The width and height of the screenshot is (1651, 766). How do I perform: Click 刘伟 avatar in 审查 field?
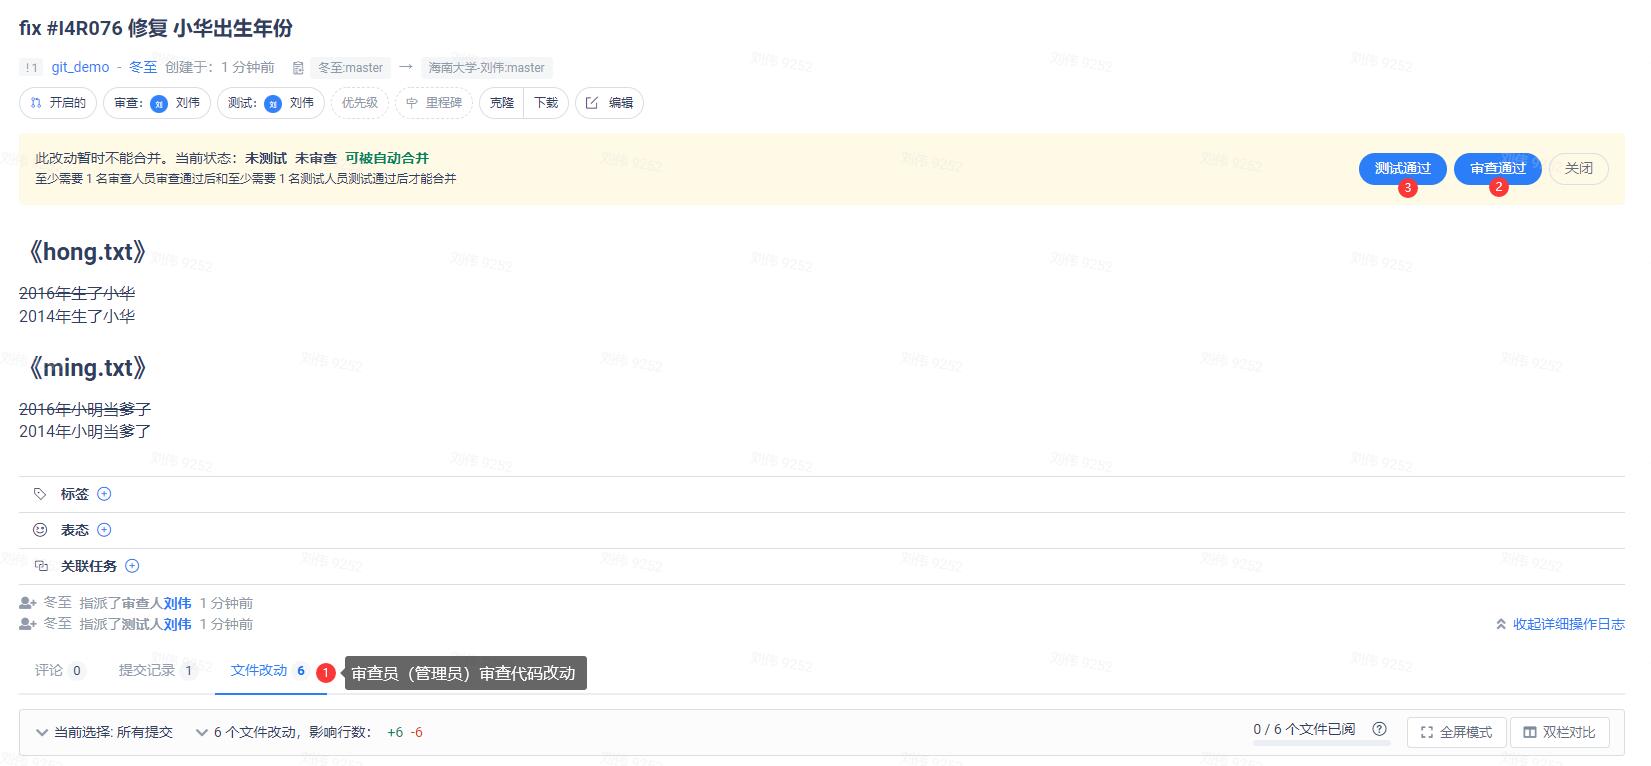click(159, 103)
